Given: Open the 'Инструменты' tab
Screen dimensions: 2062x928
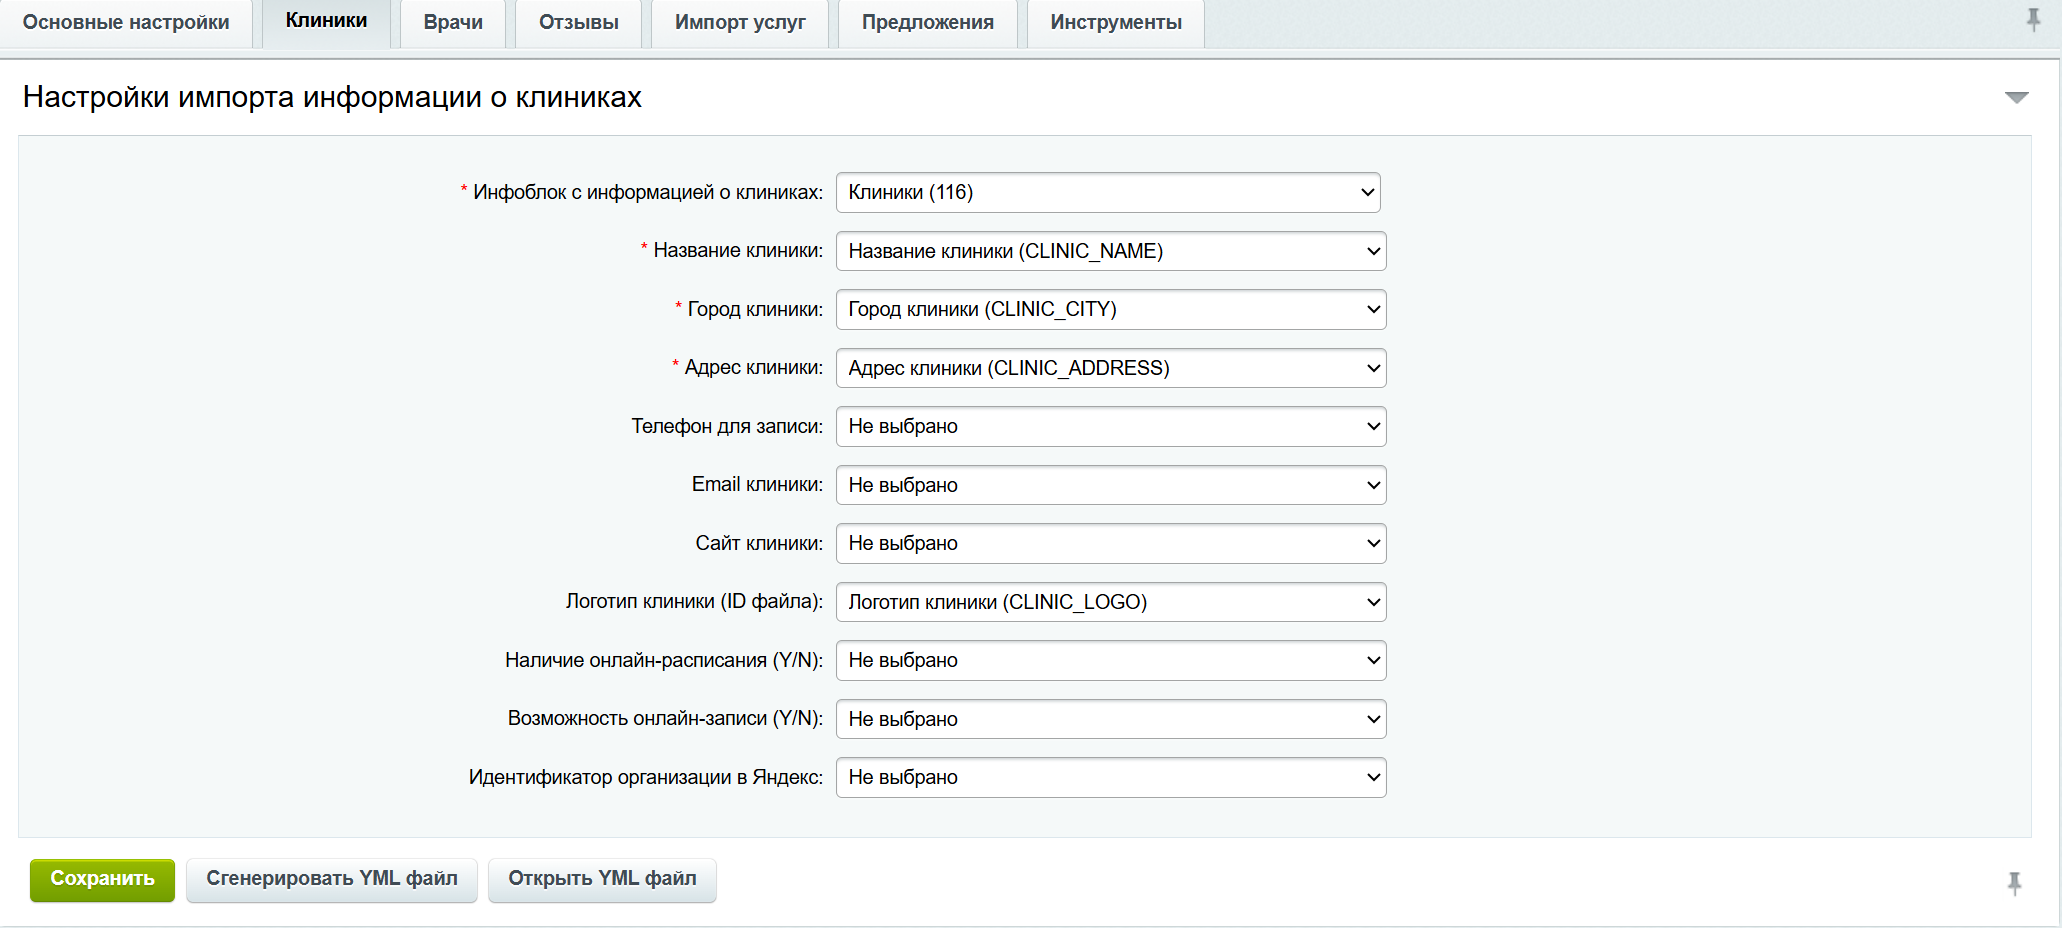Looking at the screenshot, I should point(1114,23).
